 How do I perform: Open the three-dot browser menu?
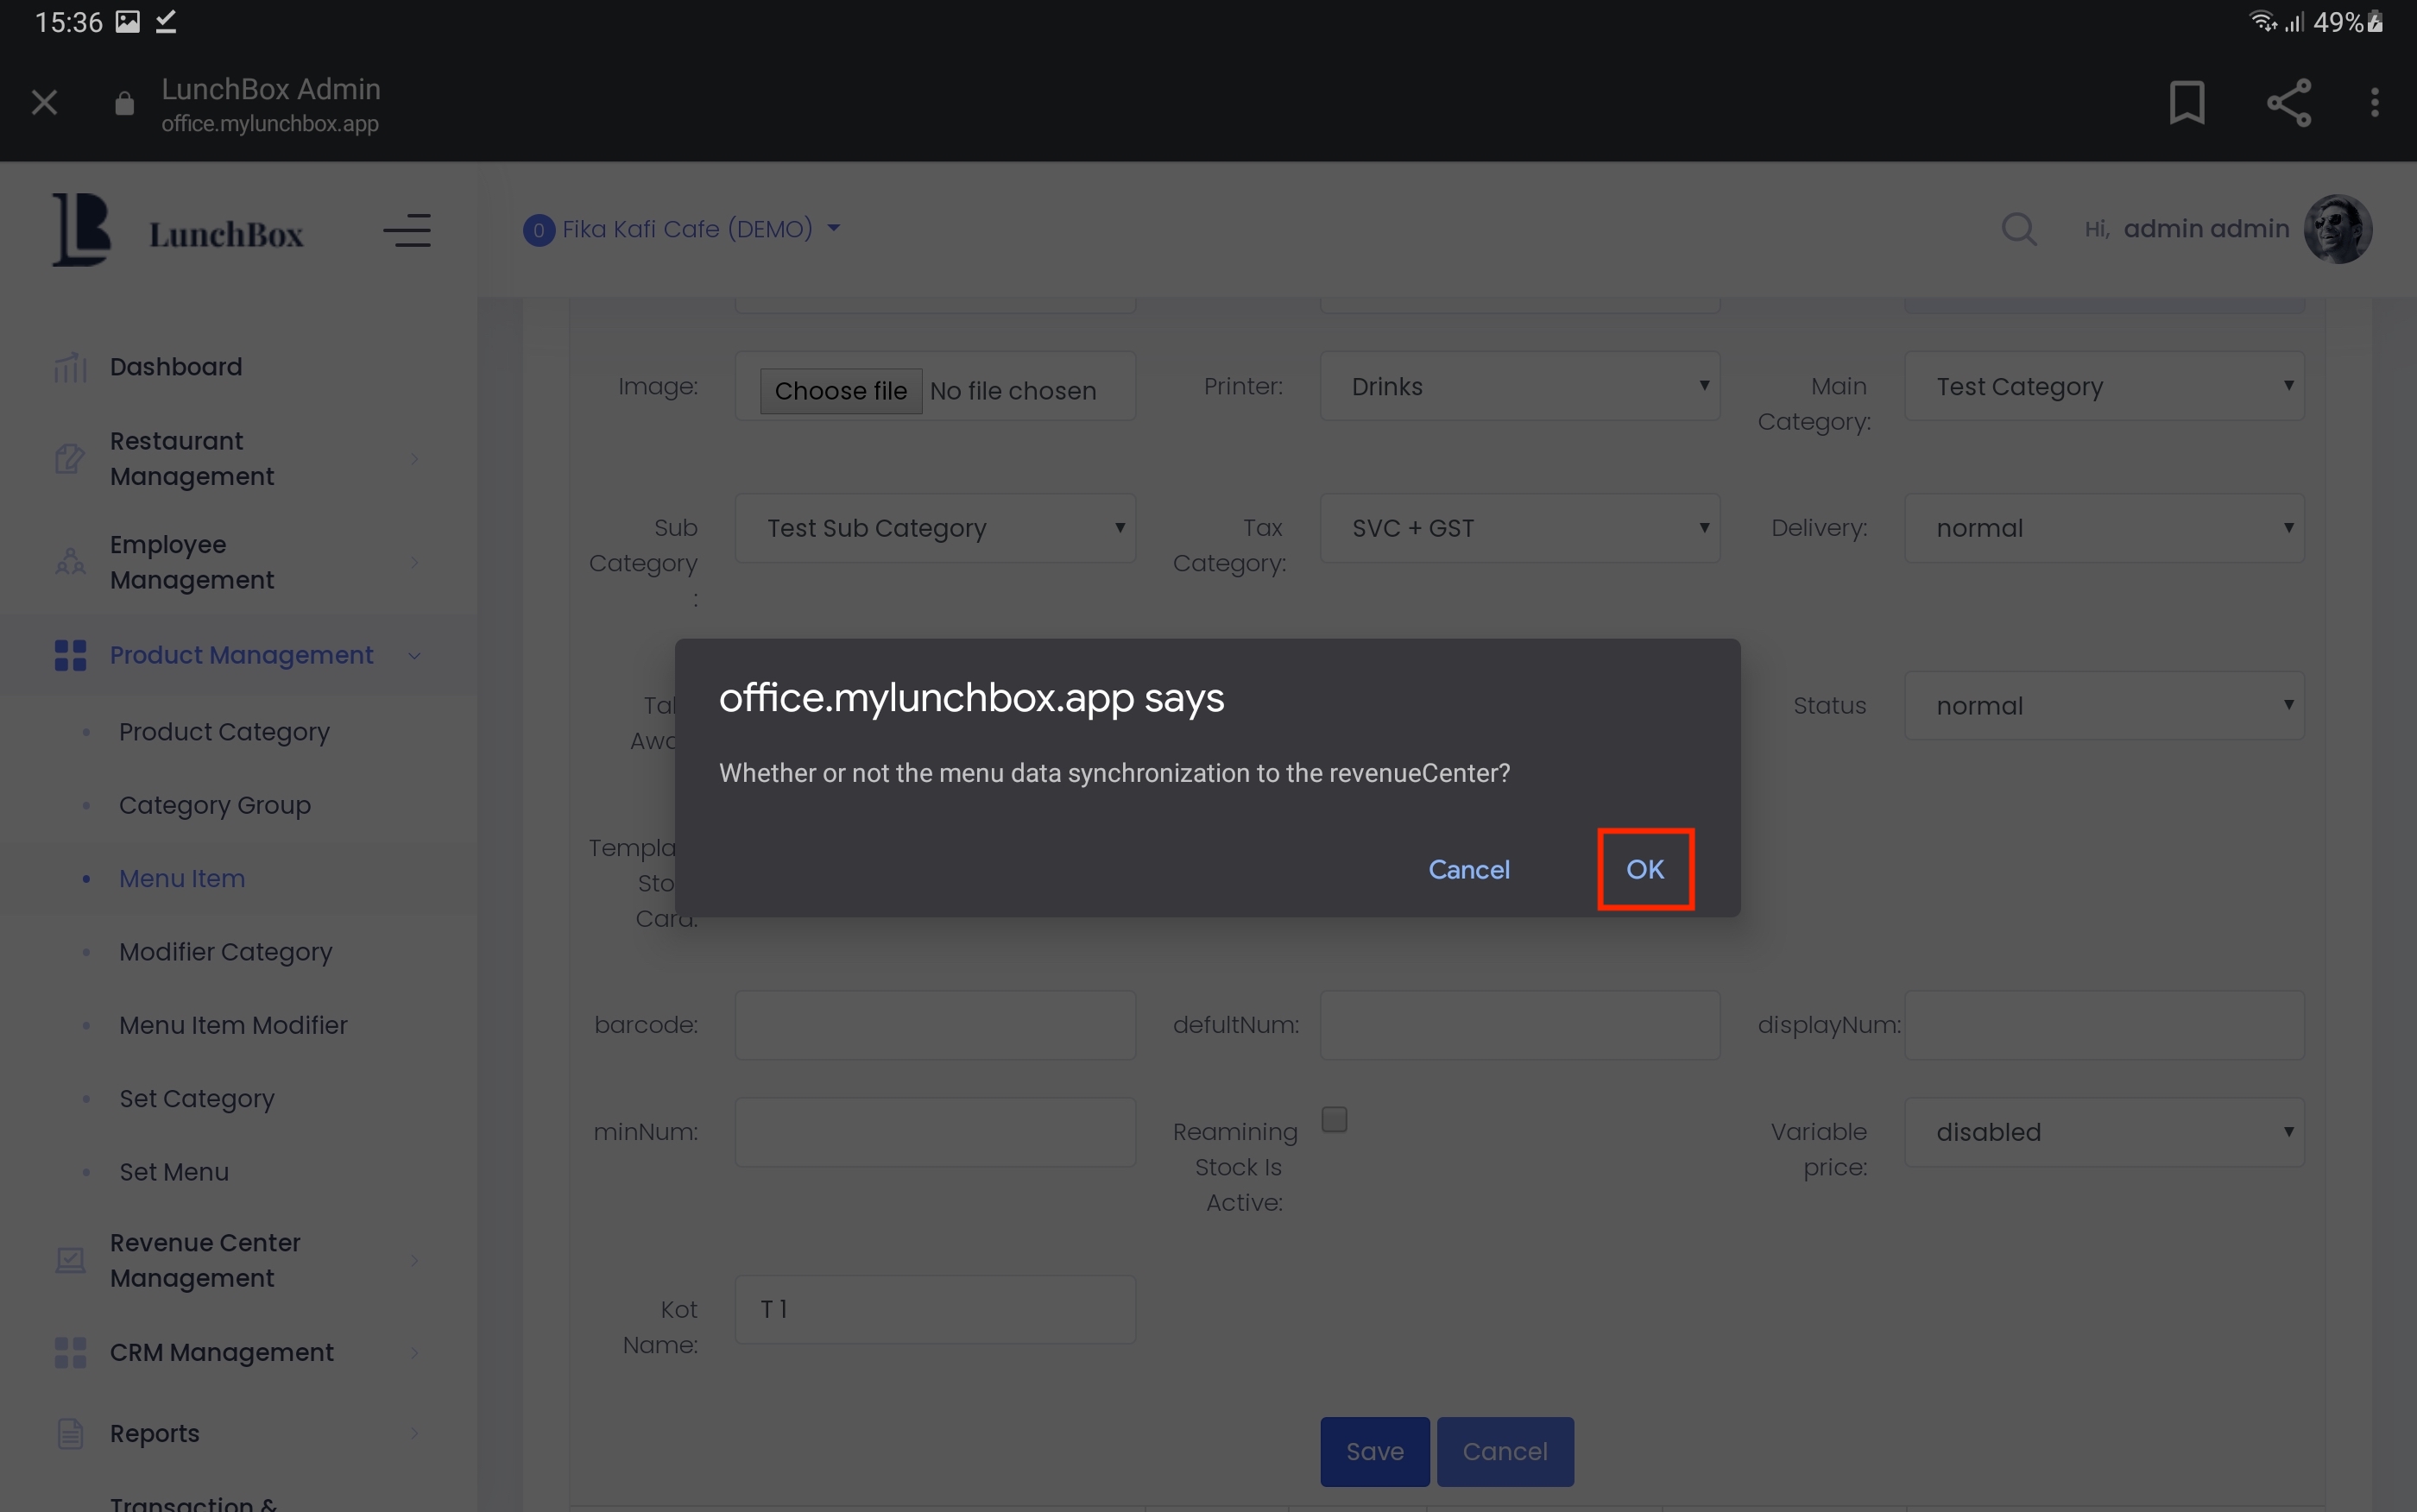(x=2374, y=102)
